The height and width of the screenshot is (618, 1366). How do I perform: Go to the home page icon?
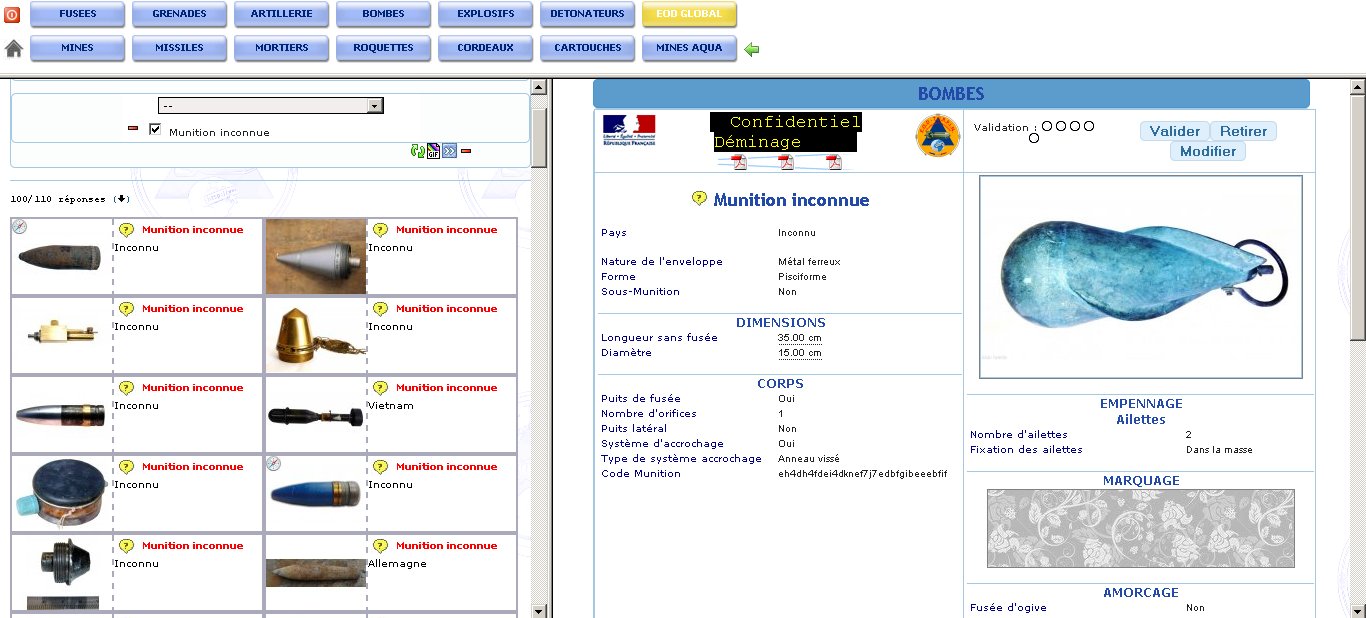coord(14,48)
